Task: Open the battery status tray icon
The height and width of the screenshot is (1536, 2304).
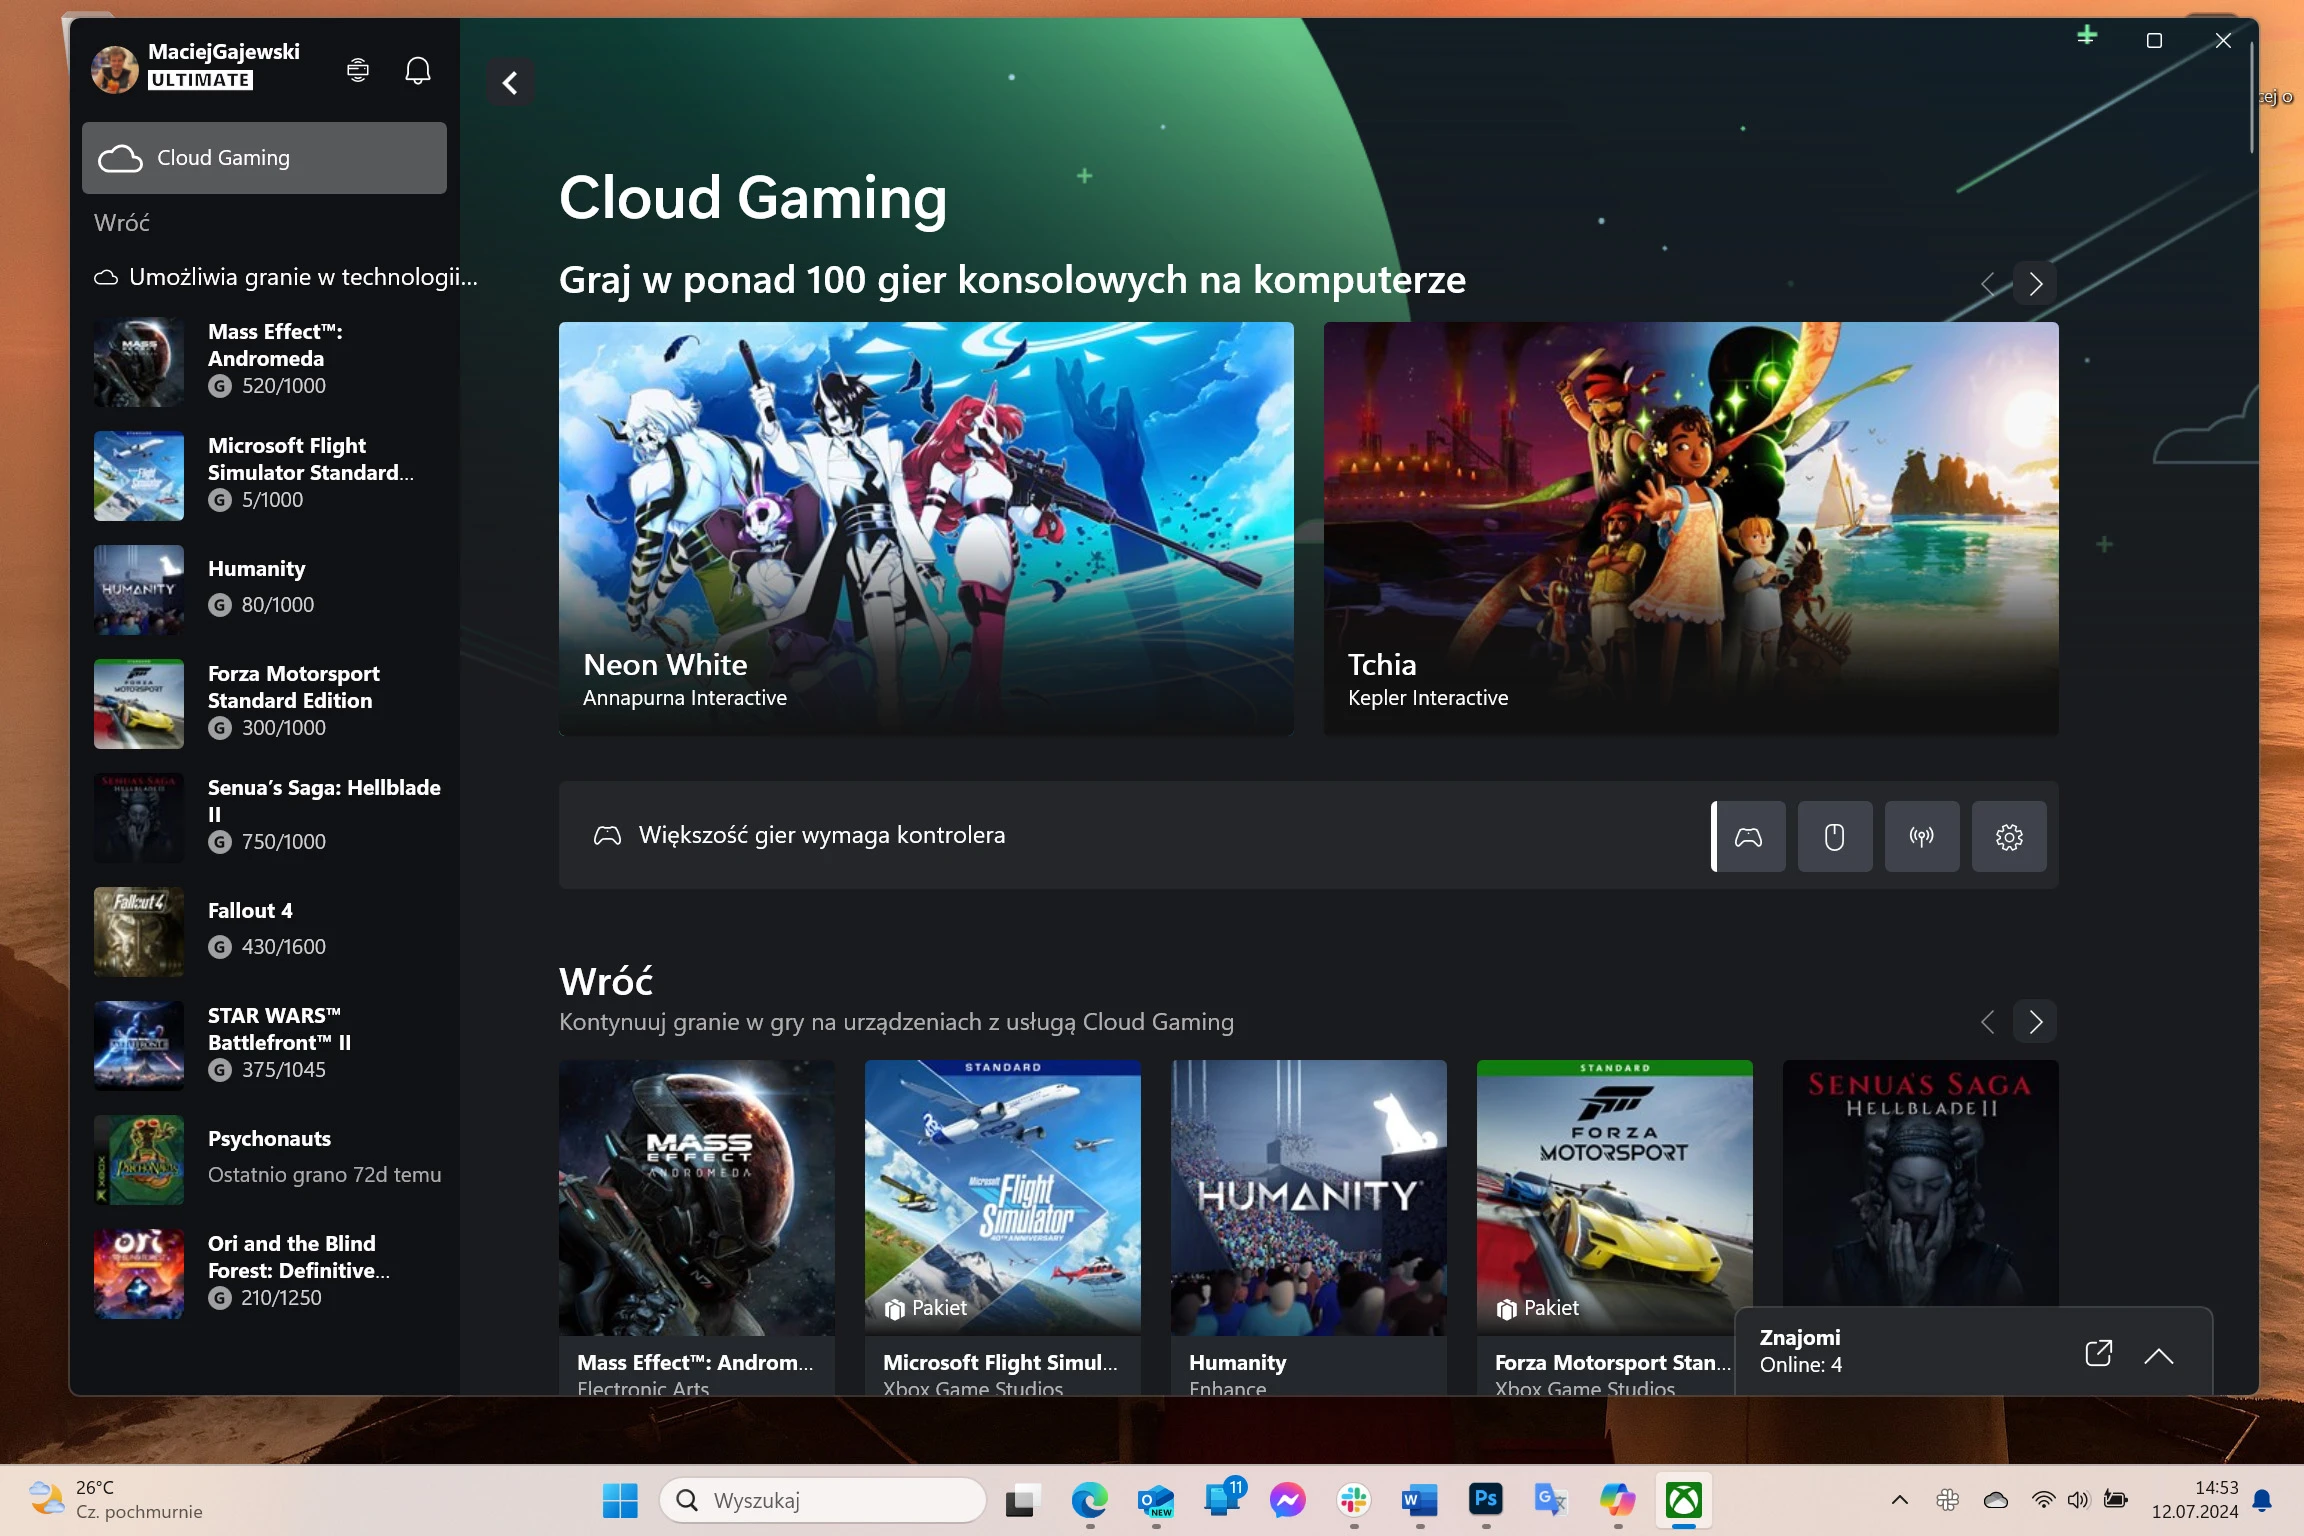Action: pos(2115,1500)
